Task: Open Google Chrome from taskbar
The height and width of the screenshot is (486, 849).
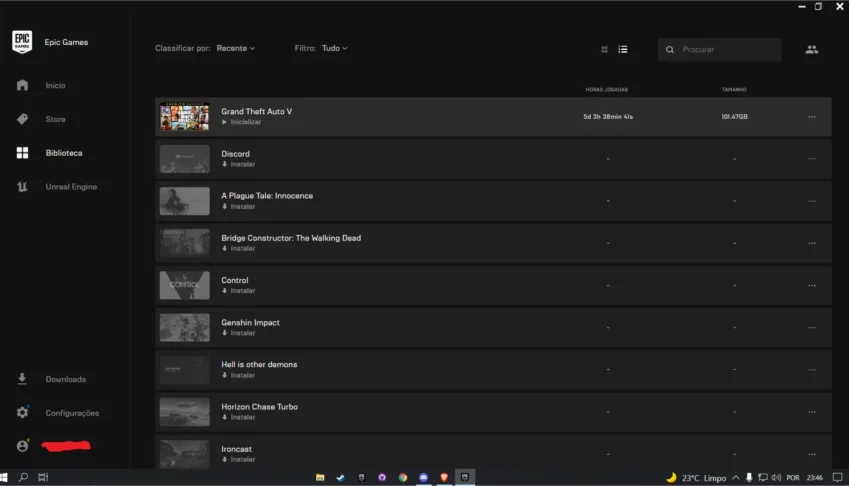Action: [403, 477]
